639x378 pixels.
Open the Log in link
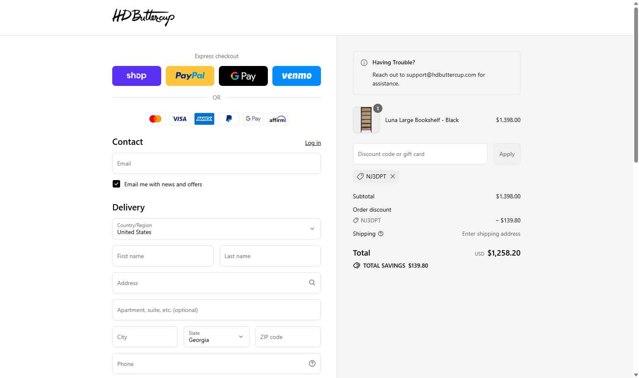point(313,143)
